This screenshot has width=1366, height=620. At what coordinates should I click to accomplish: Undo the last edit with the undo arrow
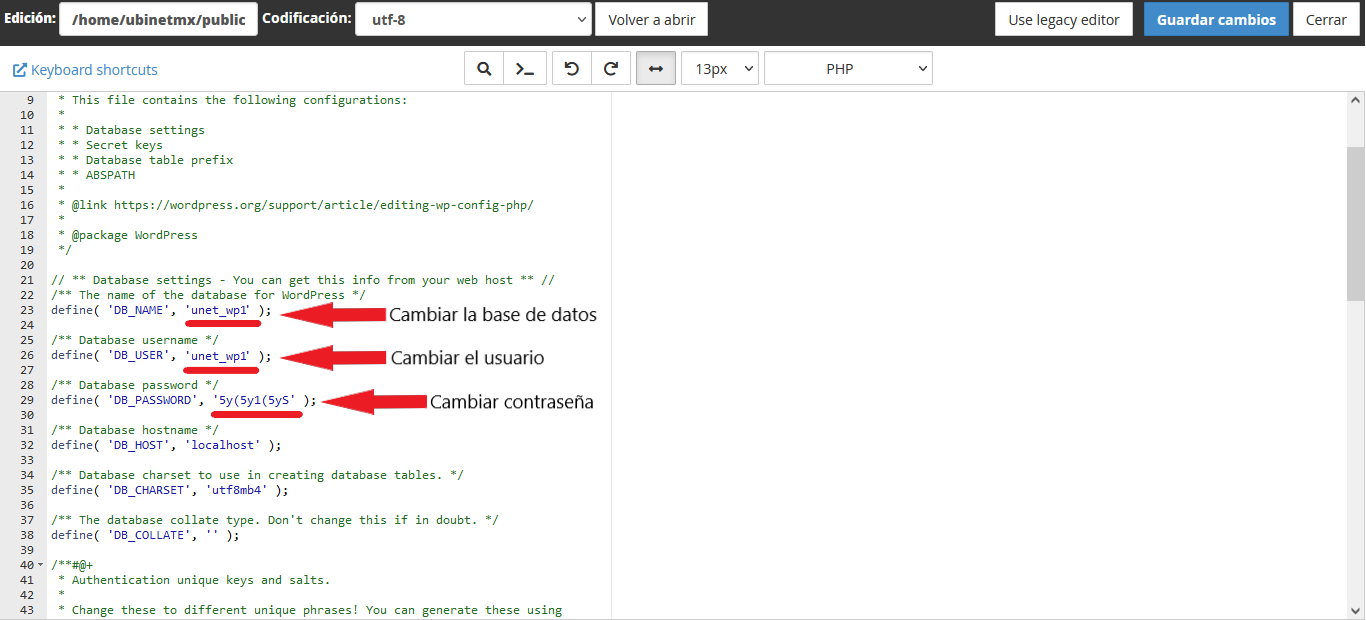point(572,69)
